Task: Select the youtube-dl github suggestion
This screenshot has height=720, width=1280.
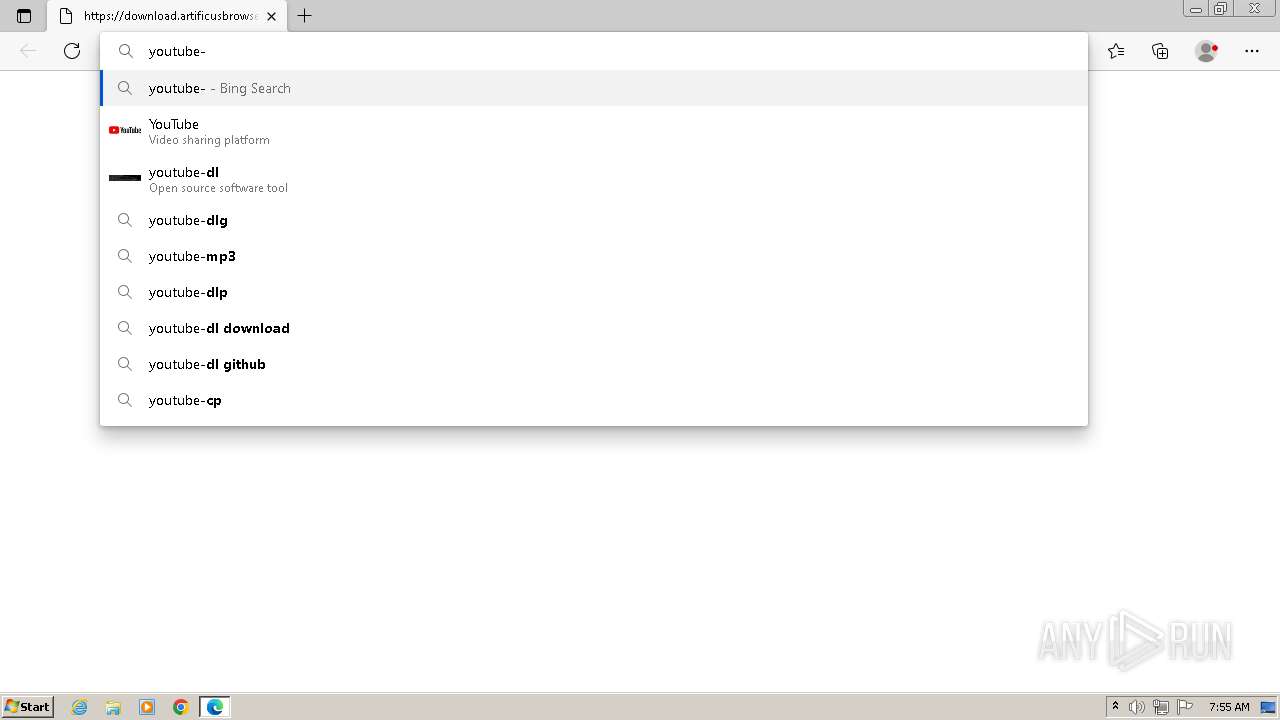Action: (594, 364)
